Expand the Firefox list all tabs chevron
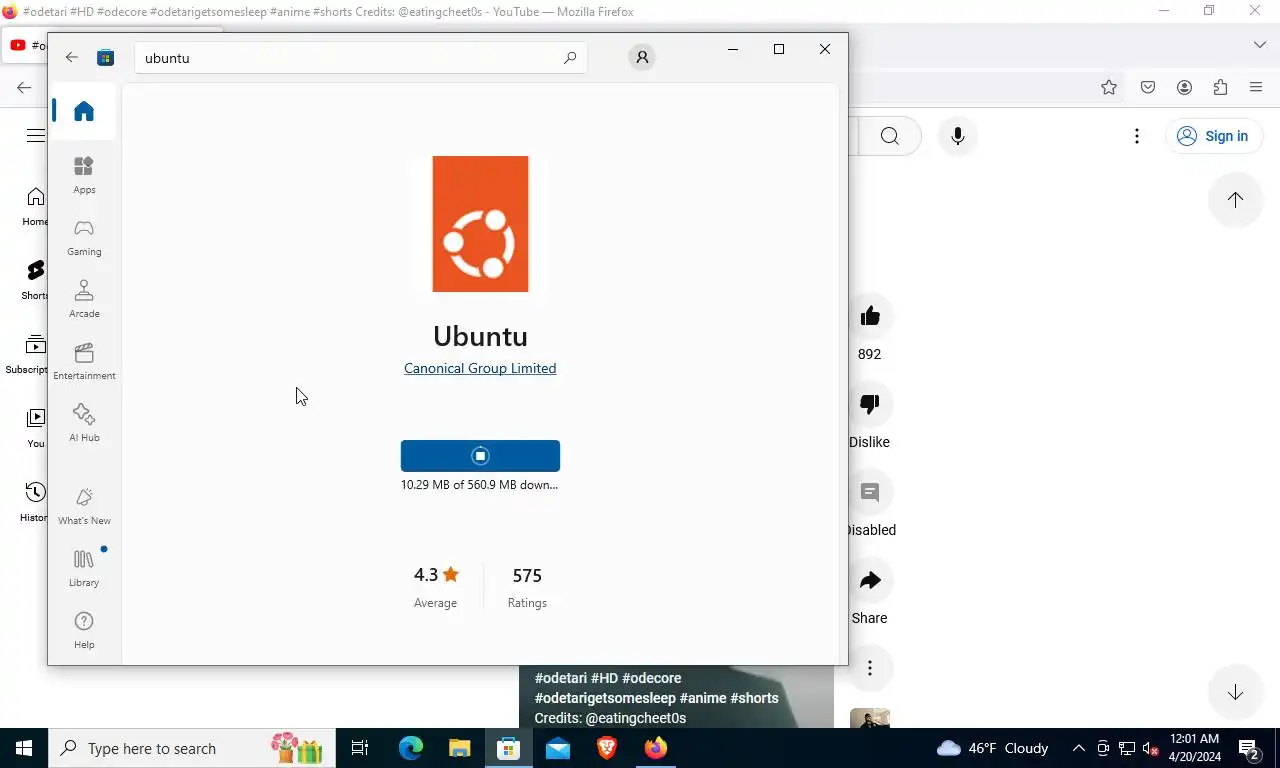This screenshot has width=1280, height=768. [x=1260, y=45]
